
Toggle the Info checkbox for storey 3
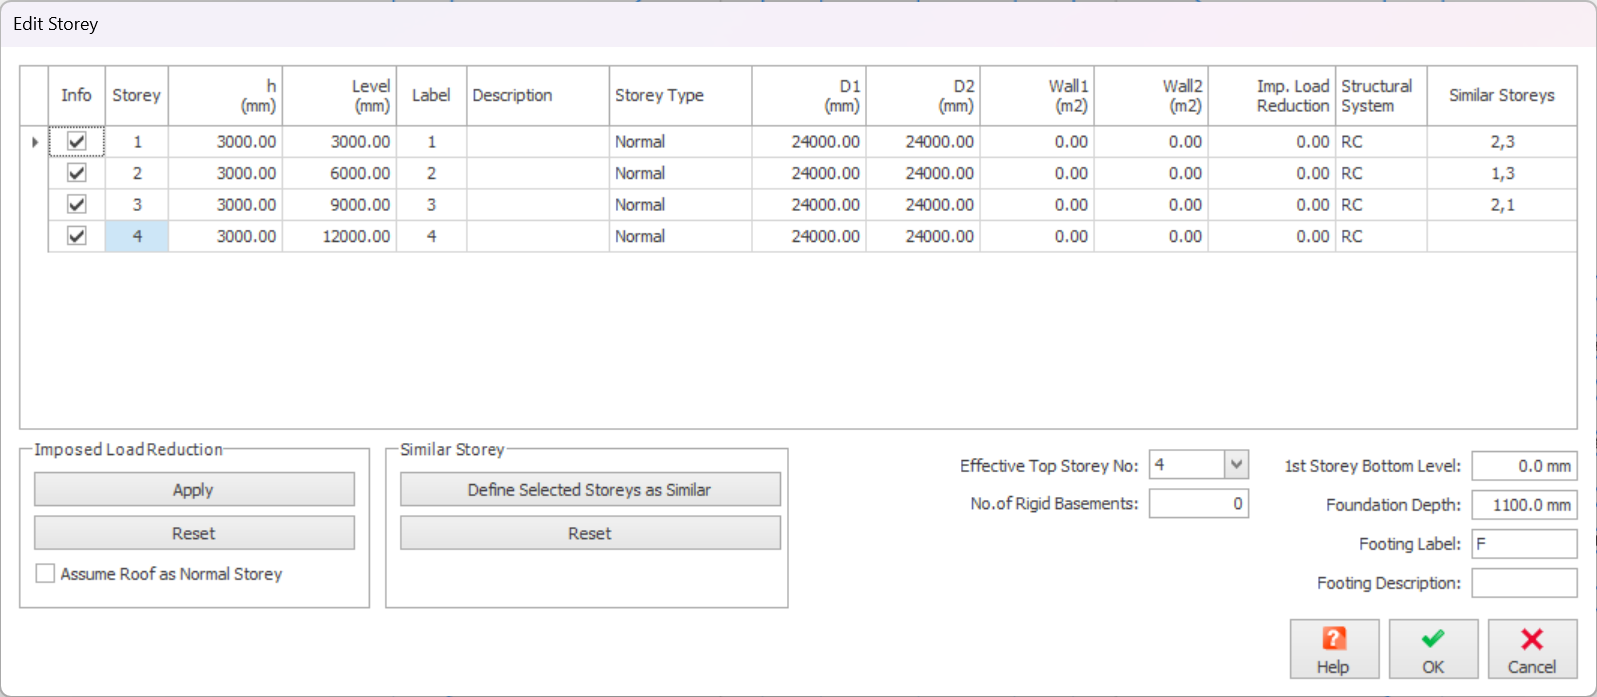click(x=77, y=204)
